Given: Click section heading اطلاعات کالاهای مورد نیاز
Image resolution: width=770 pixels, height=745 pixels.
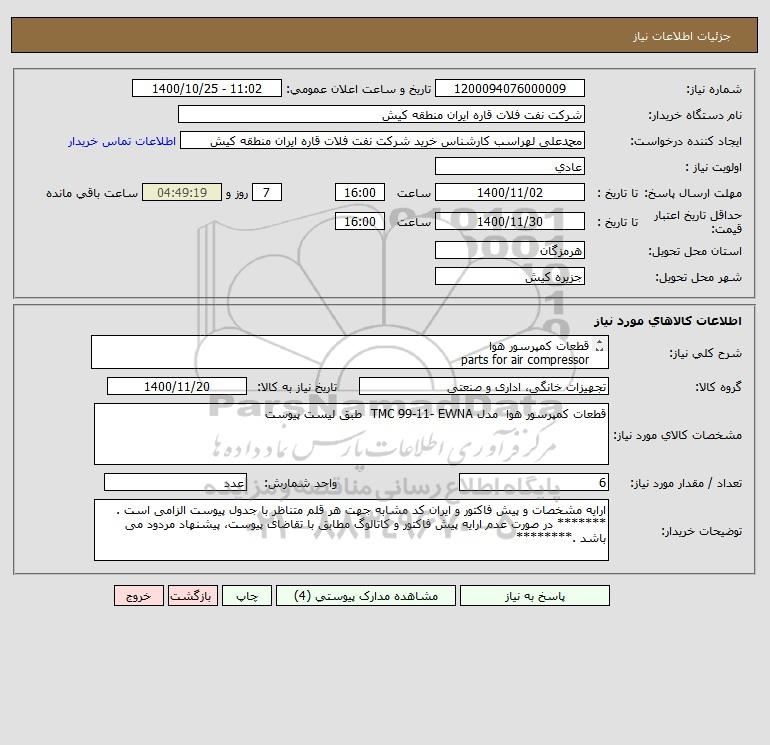Looking at the screenshot, I should point(668,321).
